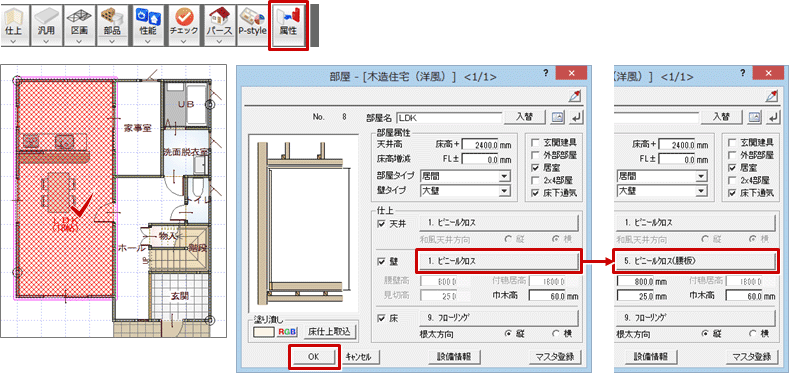Click the 塗り潰し color swatch
Screen dimensions: 789x373
click(264, 332)
